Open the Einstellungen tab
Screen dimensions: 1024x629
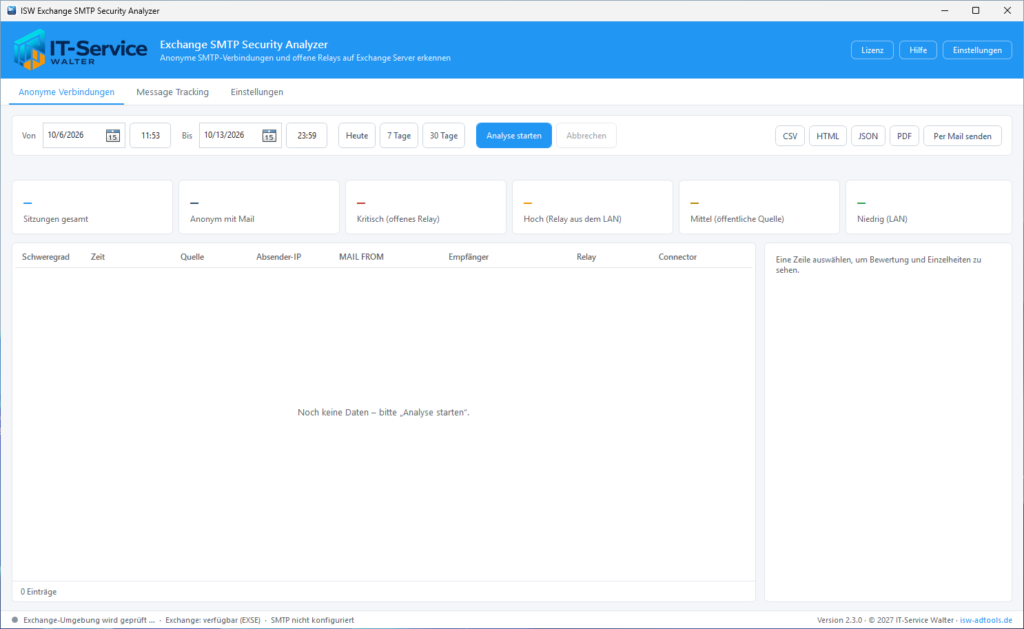click(x=257, y=92)
